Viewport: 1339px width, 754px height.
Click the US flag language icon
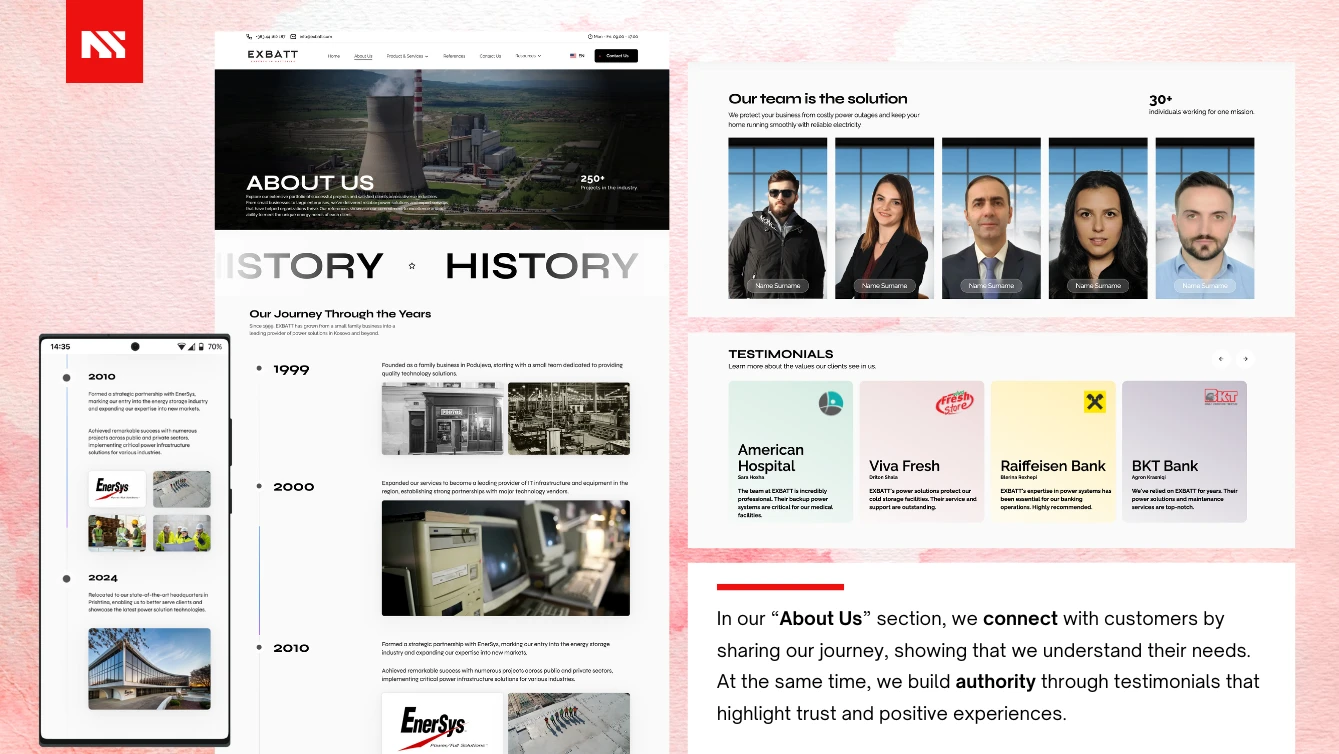(573, 56)
